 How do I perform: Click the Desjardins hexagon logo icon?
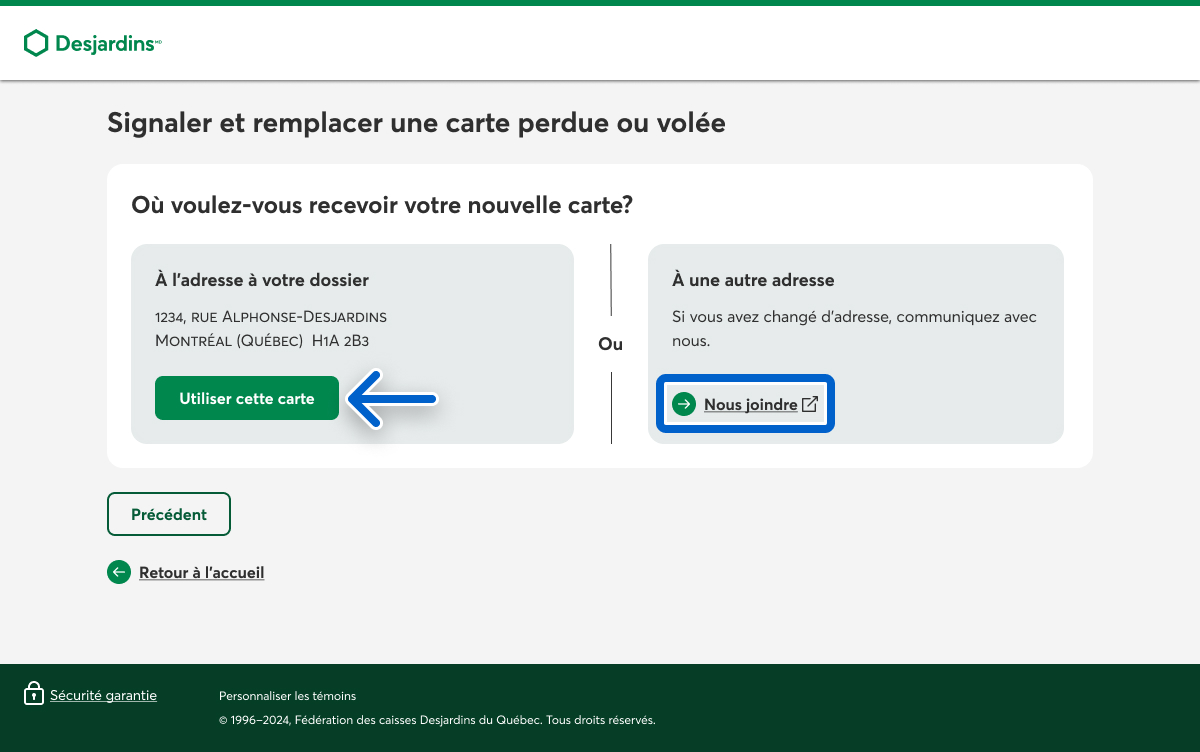point(36,43)
